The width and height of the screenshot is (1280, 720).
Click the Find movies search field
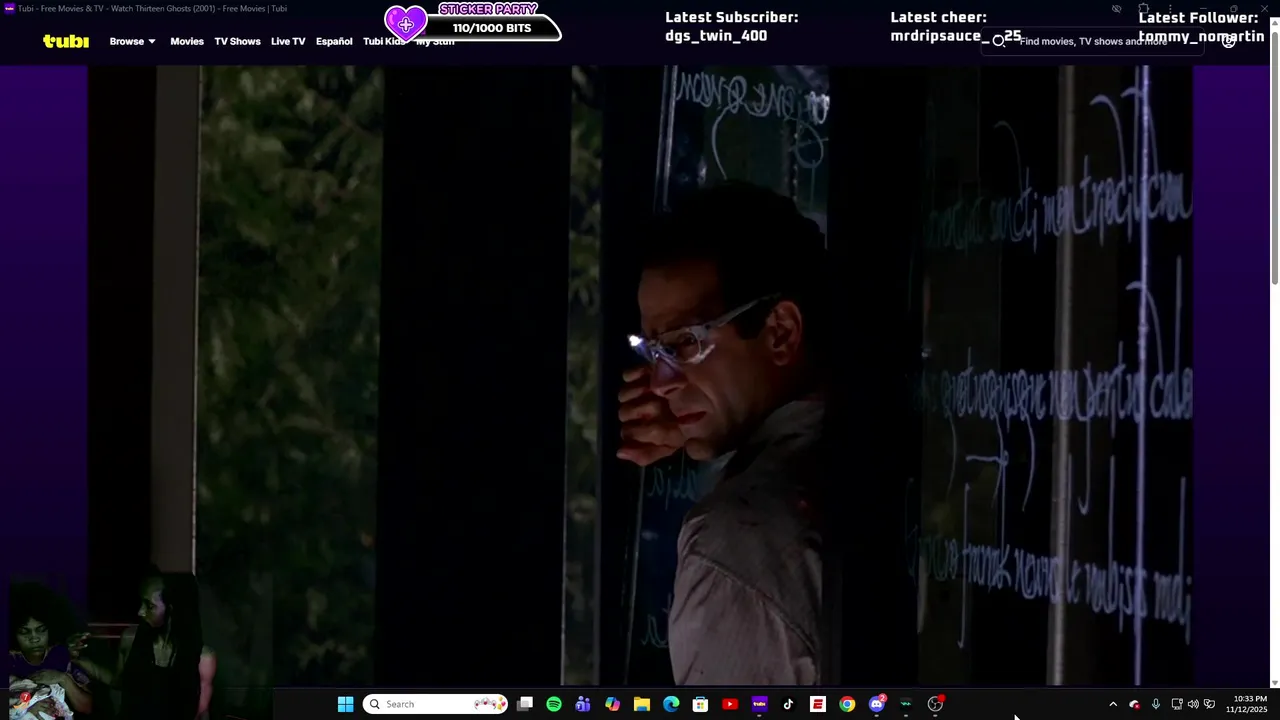click(1093, 41)
